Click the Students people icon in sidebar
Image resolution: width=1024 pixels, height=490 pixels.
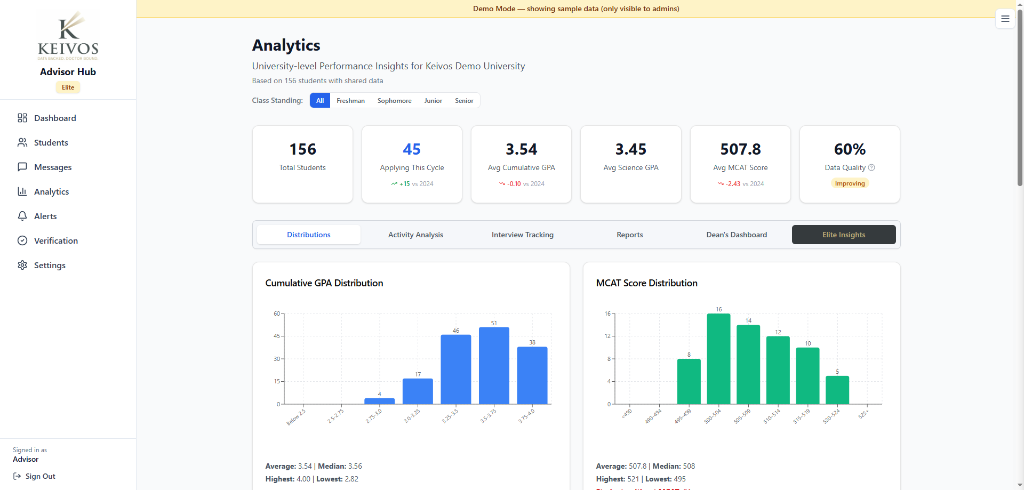tap(22, 142)
